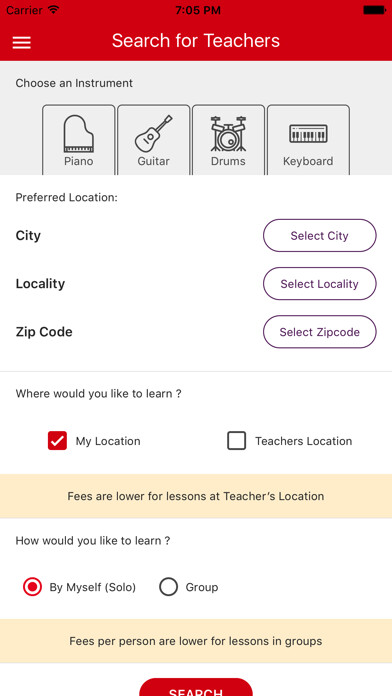Open the Select Locality dropdown

click(x=320, y=284)
